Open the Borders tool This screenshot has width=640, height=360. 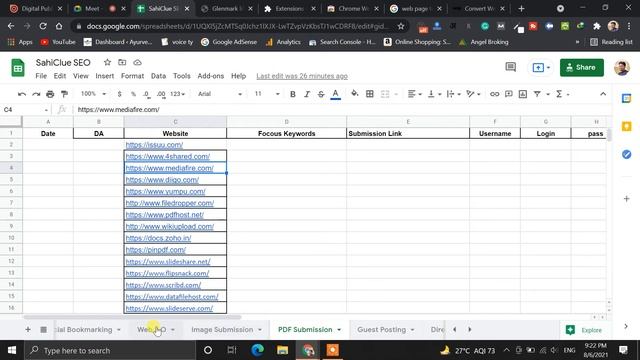[x=370, y=94]
